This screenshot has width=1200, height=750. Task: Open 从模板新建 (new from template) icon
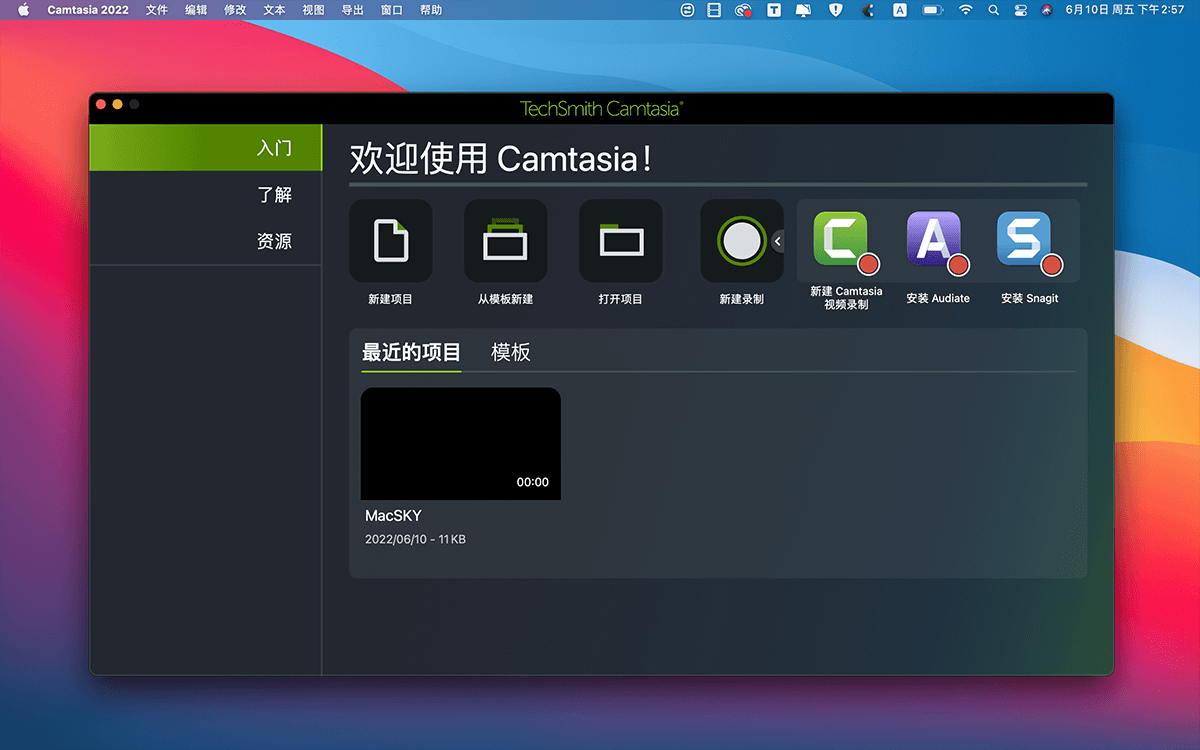[x=505, y=241]
